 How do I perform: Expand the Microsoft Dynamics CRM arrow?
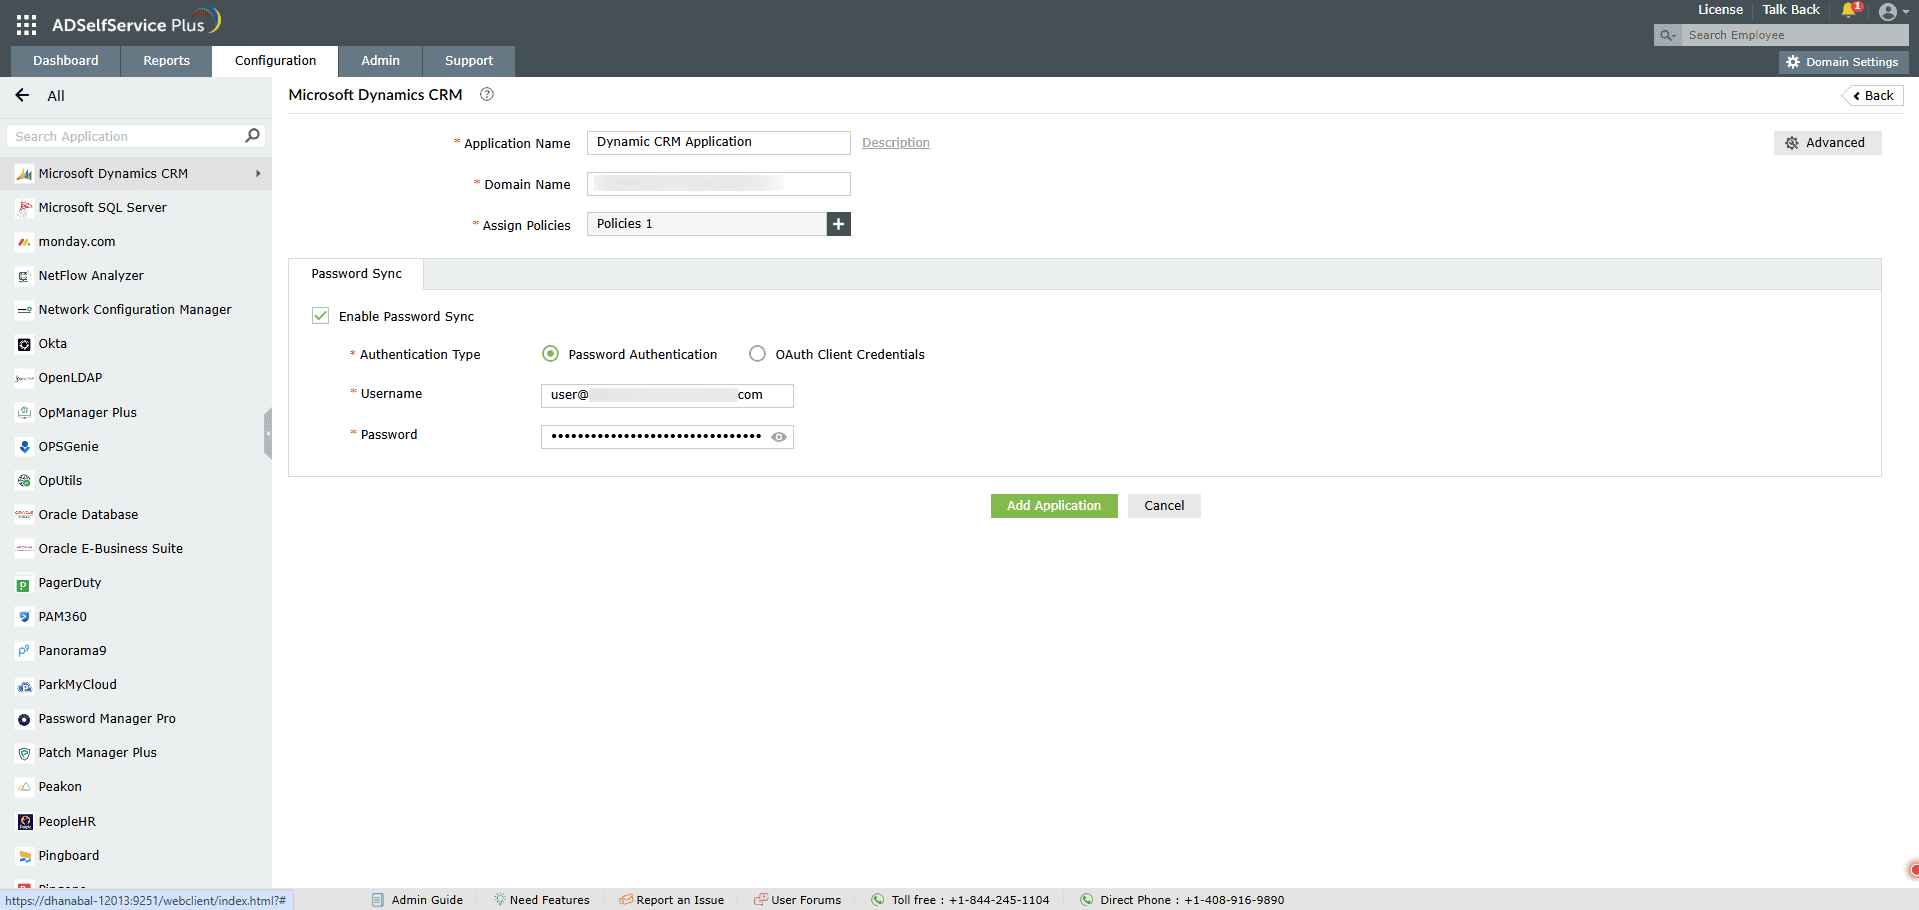coord(258,172)
